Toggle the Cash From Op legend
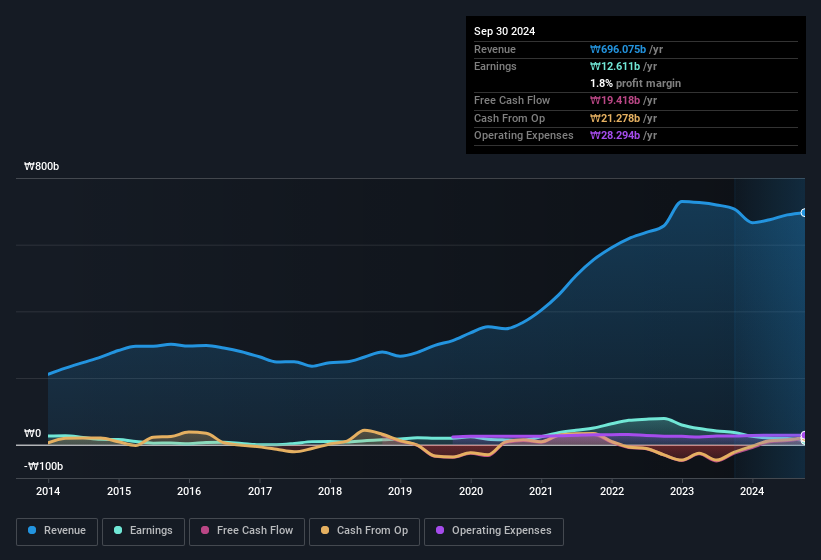The height and width of the screenshot is (560, 821). pyautogui.click(x=364, y=531)
